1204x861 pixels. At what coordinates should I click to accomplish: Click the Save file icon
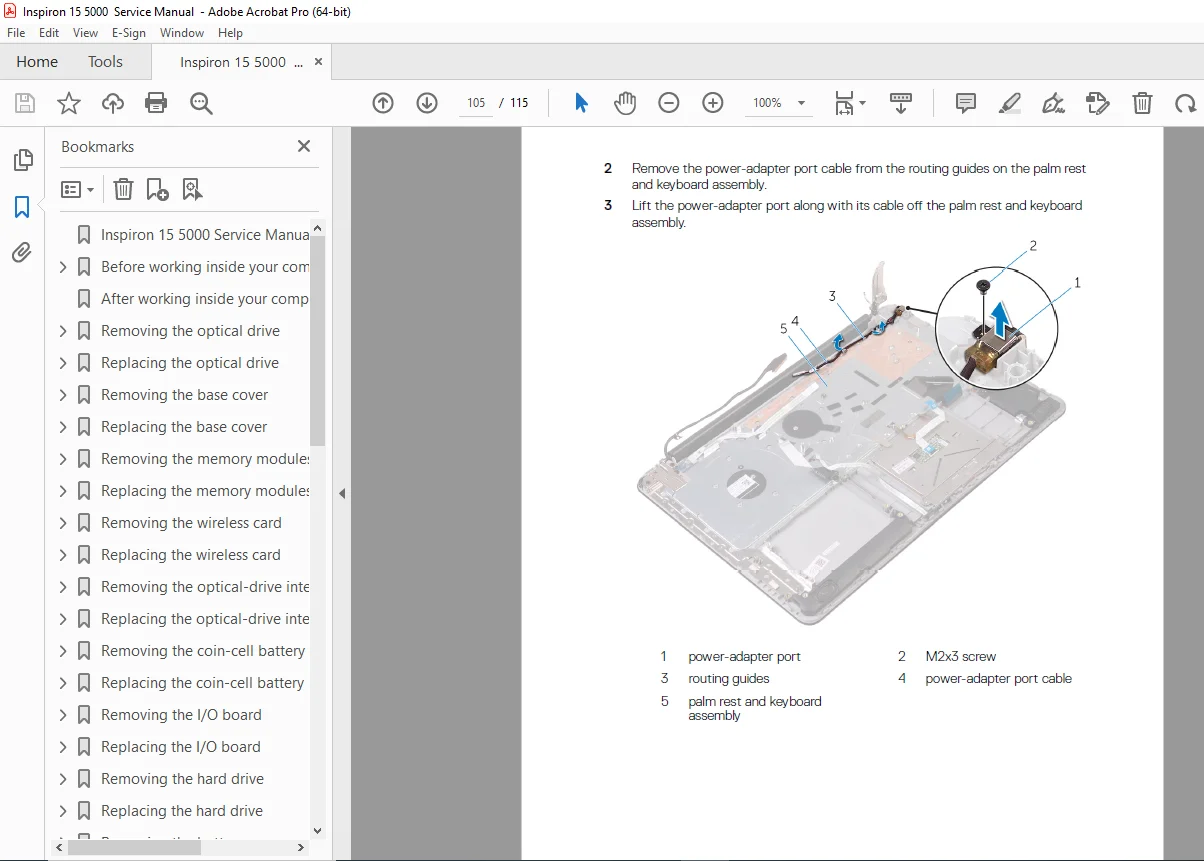(25, 103)
